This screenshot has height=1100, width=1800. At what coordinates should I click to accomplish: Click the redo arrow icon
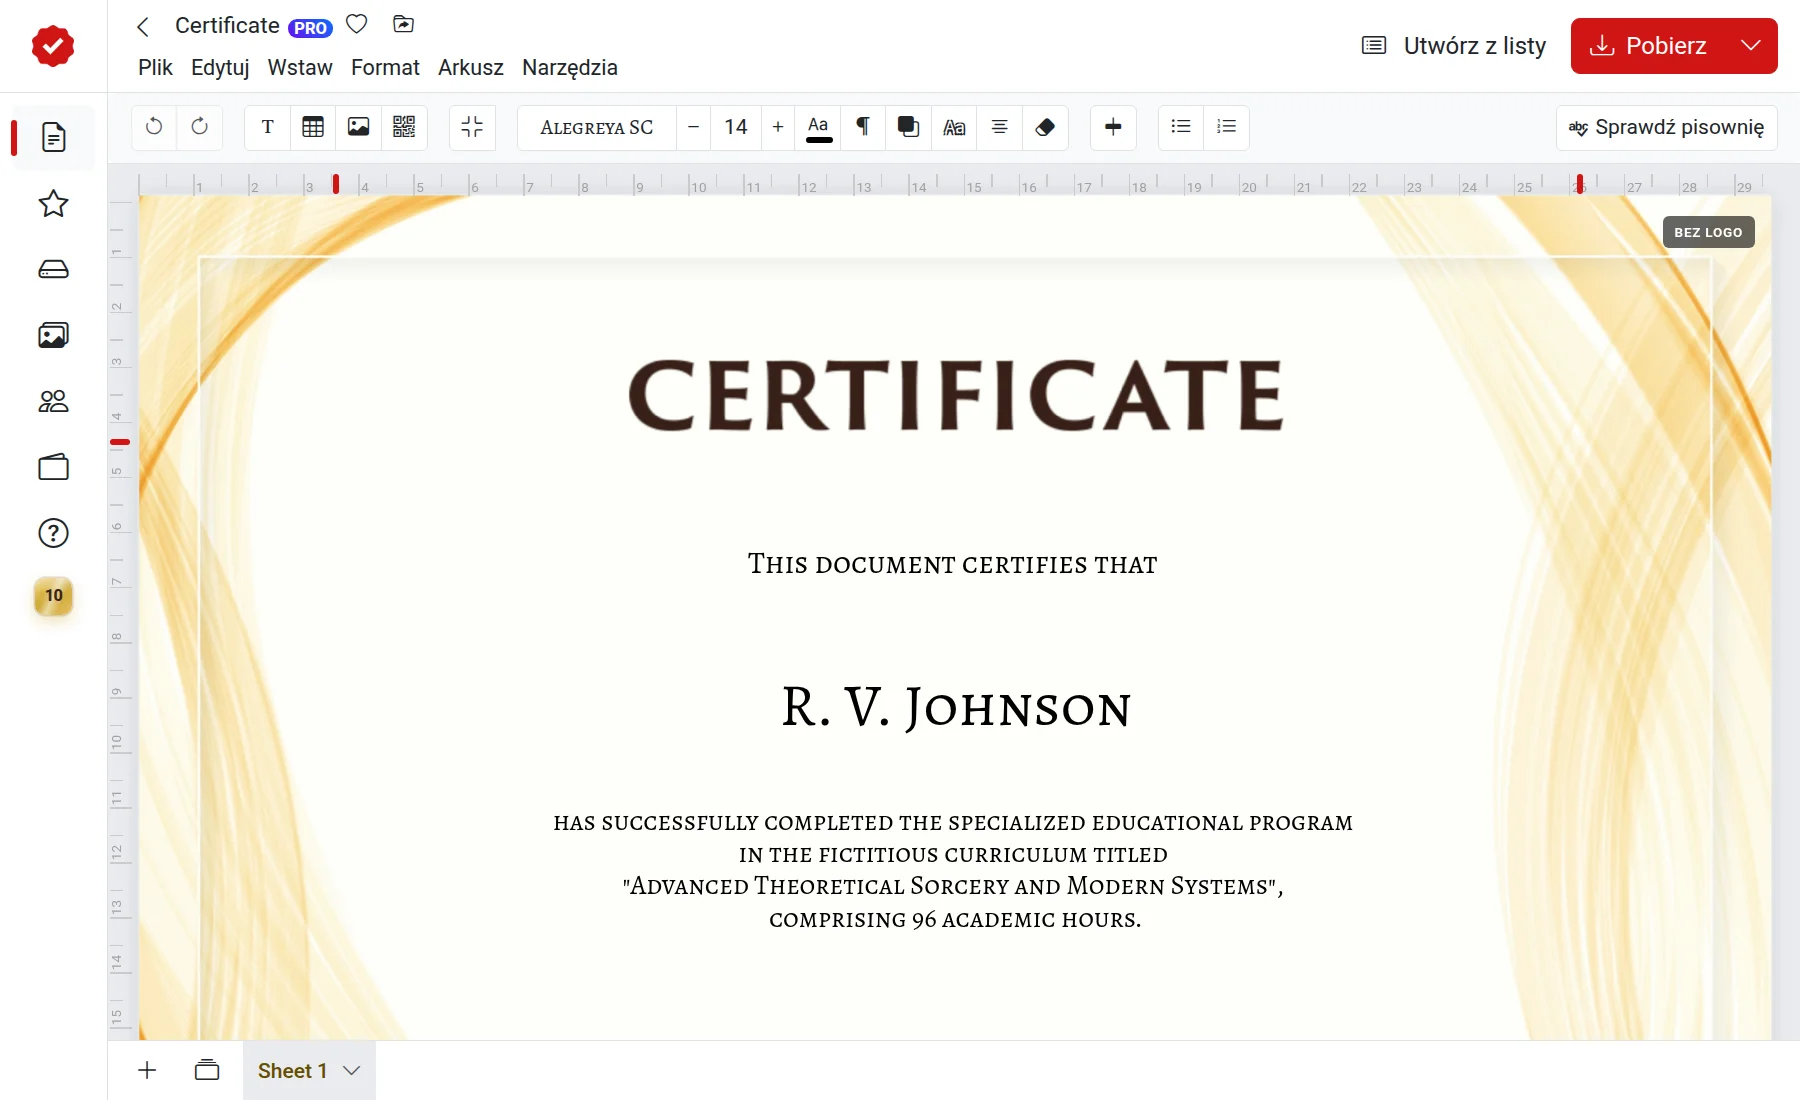pos(200,127)
